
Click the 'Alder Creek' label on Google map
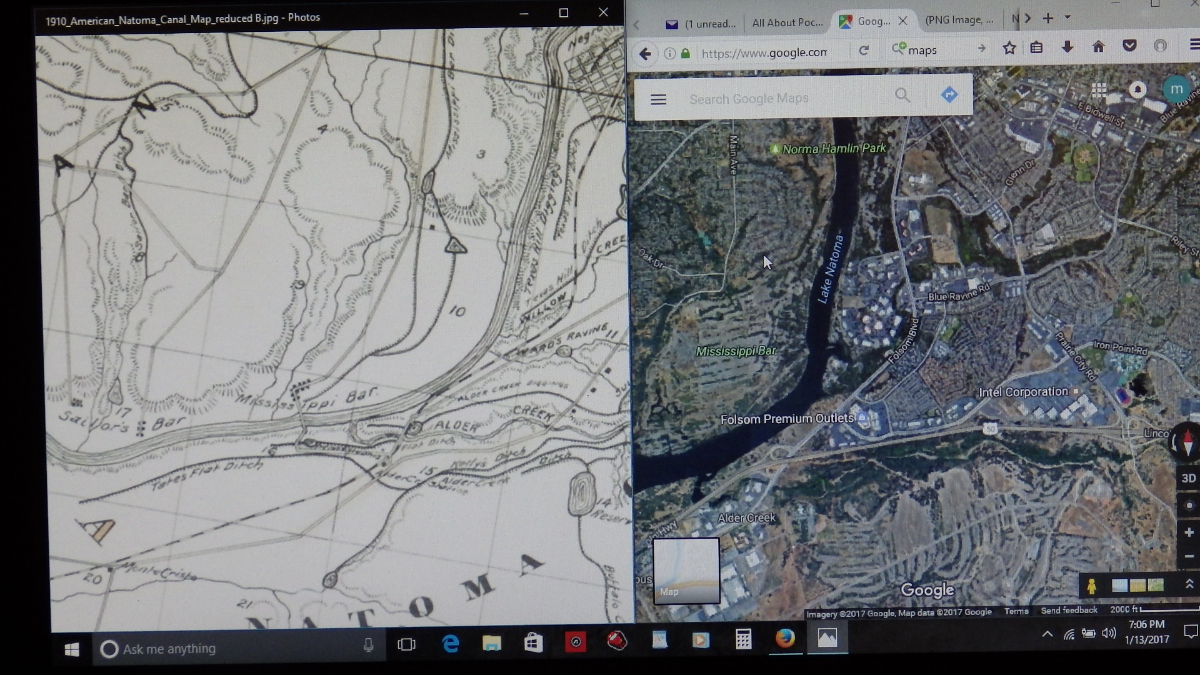click(x=747, y=518)
